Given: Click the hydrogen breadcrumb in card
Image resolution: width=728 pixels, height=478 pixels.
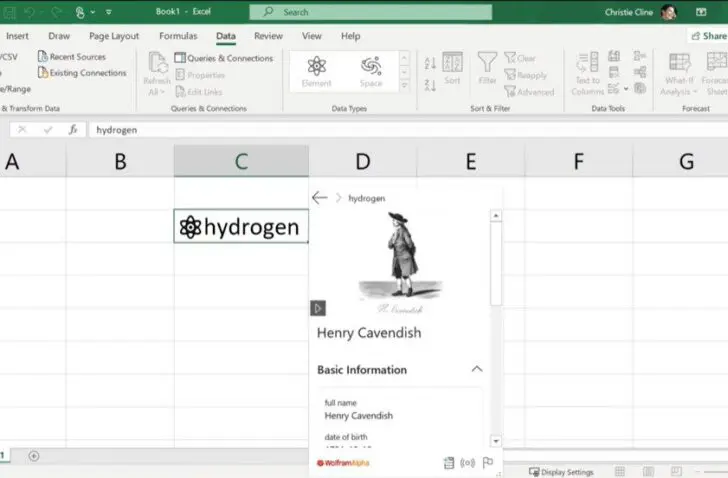Looking at the screenshot, I should pyautogui.click(x=366, y=198).
